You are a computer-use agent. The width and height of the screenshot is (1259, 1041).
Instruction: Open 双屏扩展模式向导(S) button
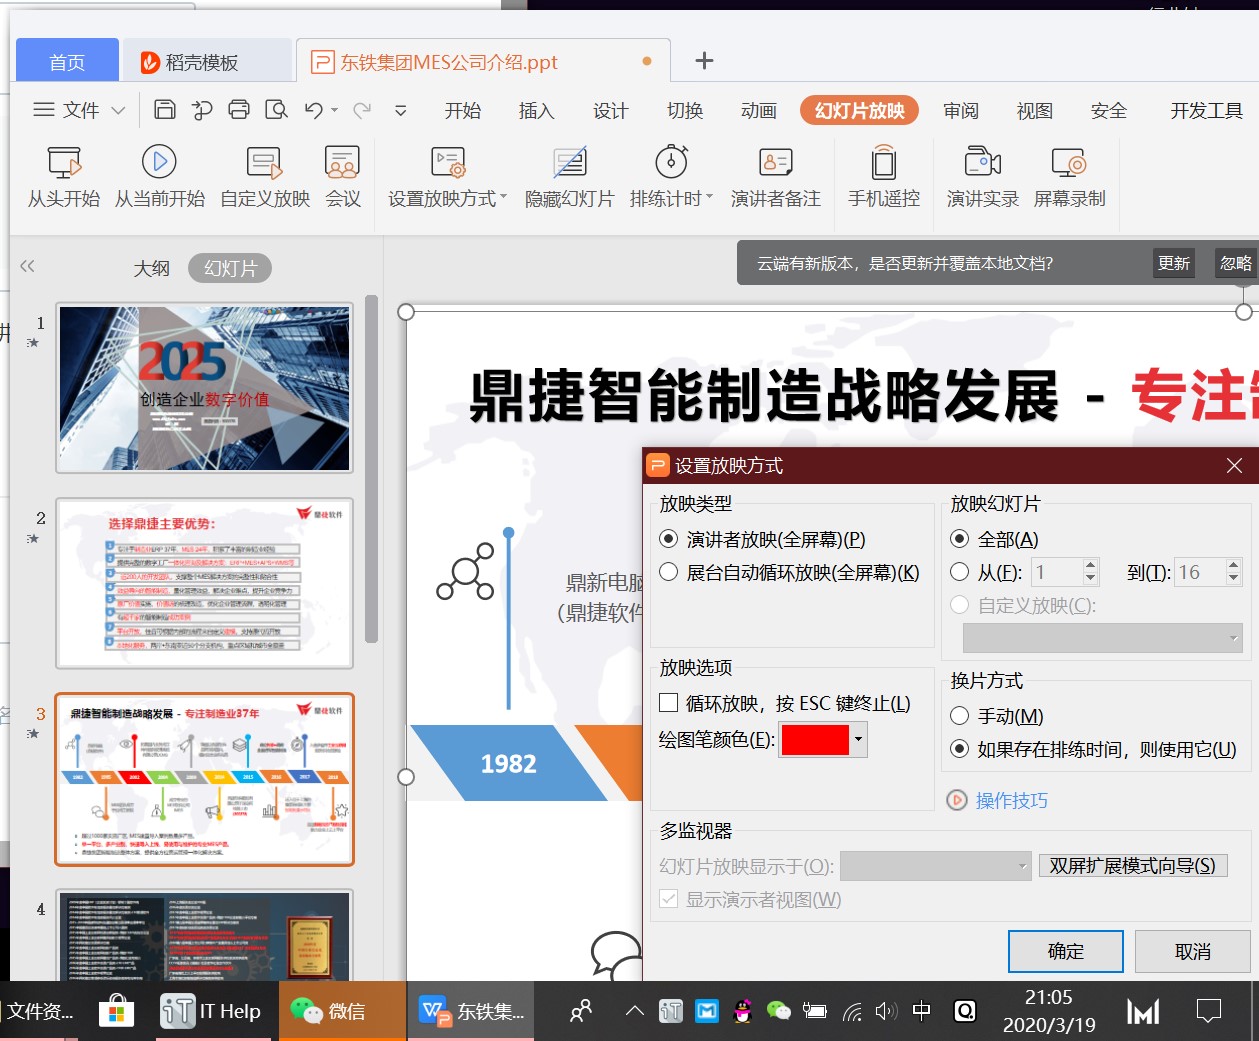pyautogui.click(x=1133, y=866)
